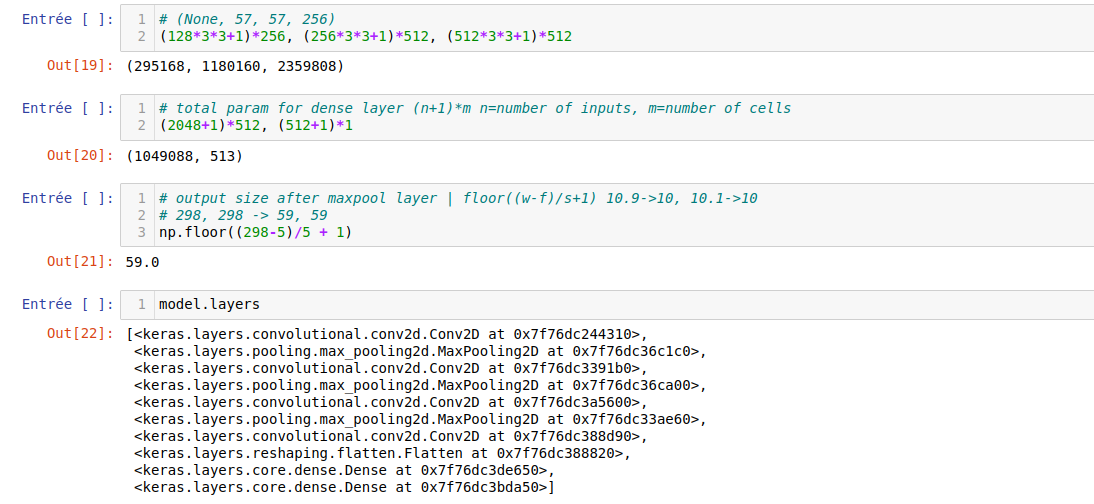Click the output (295168, 1180160, 2359808)
1094x504 pixels.
(235, 66)
